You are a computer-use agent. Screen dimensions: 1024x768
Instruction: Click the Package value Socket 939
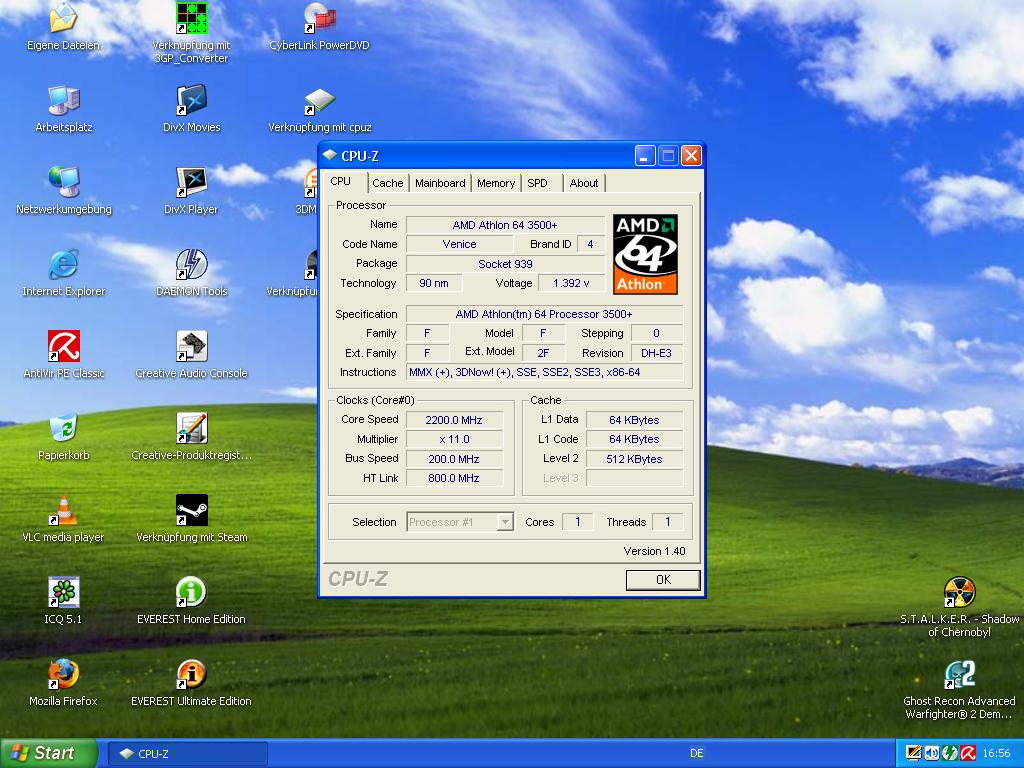pos(505,264)
